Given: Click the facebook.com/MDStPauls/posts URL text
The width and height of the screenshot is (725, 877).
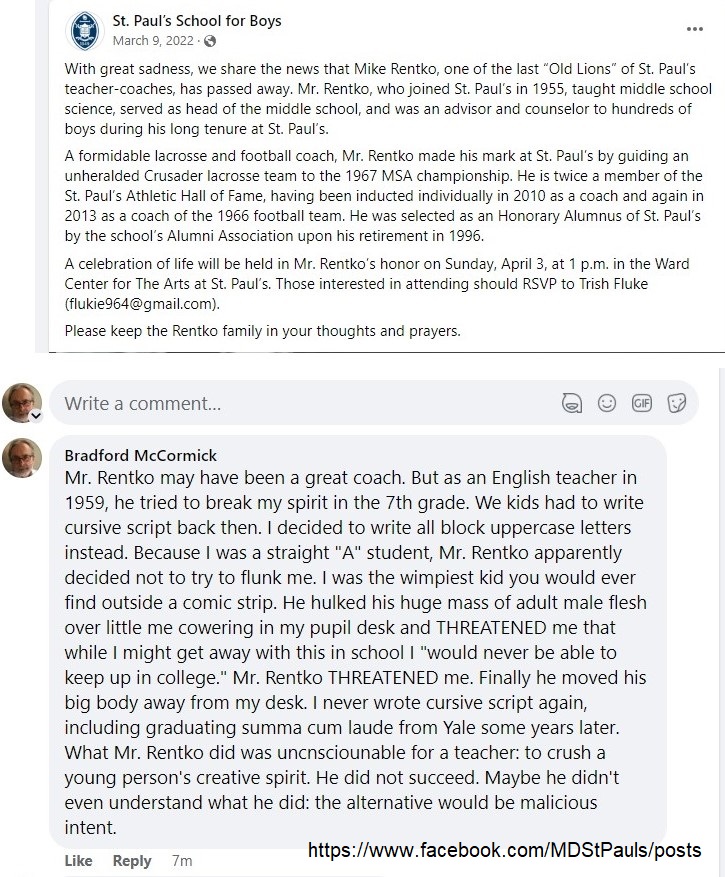Looking at the screenshot, I should pyautogui.click(x=505, y=850).
